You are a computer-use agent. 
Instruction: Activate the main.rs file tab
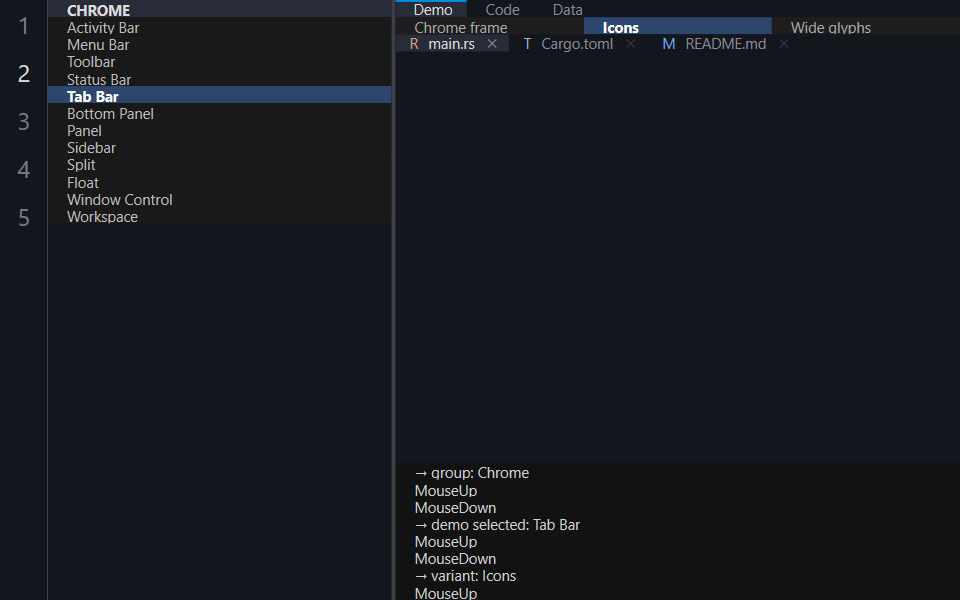452,44
